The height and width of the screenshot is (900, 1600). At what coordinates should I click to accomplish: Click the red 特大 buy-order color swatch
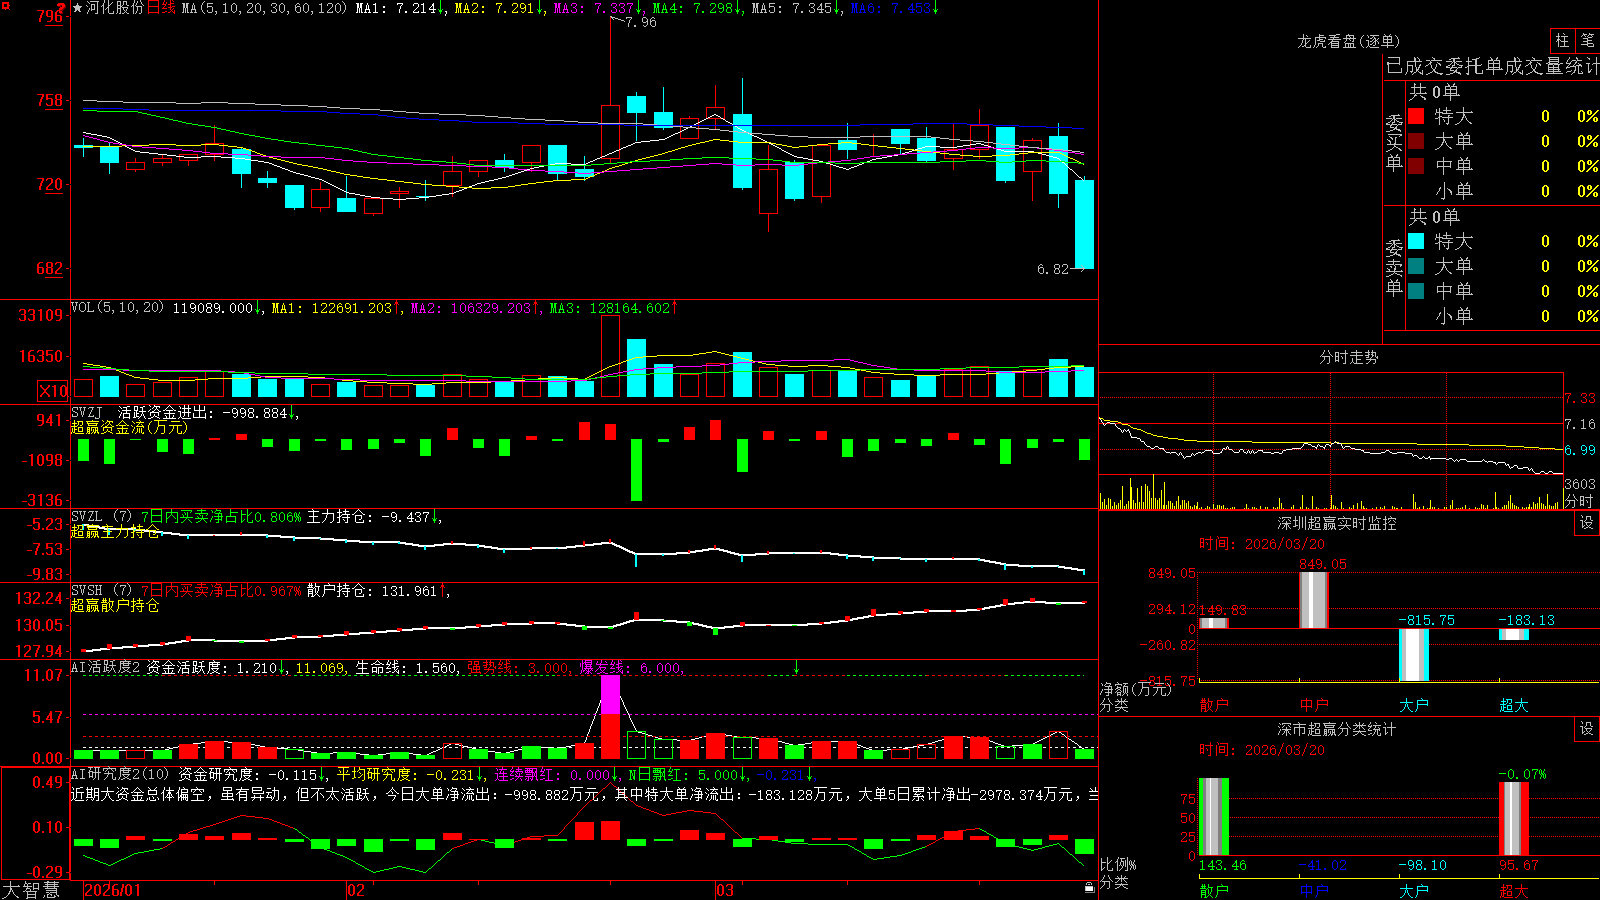pos(1416,116)
